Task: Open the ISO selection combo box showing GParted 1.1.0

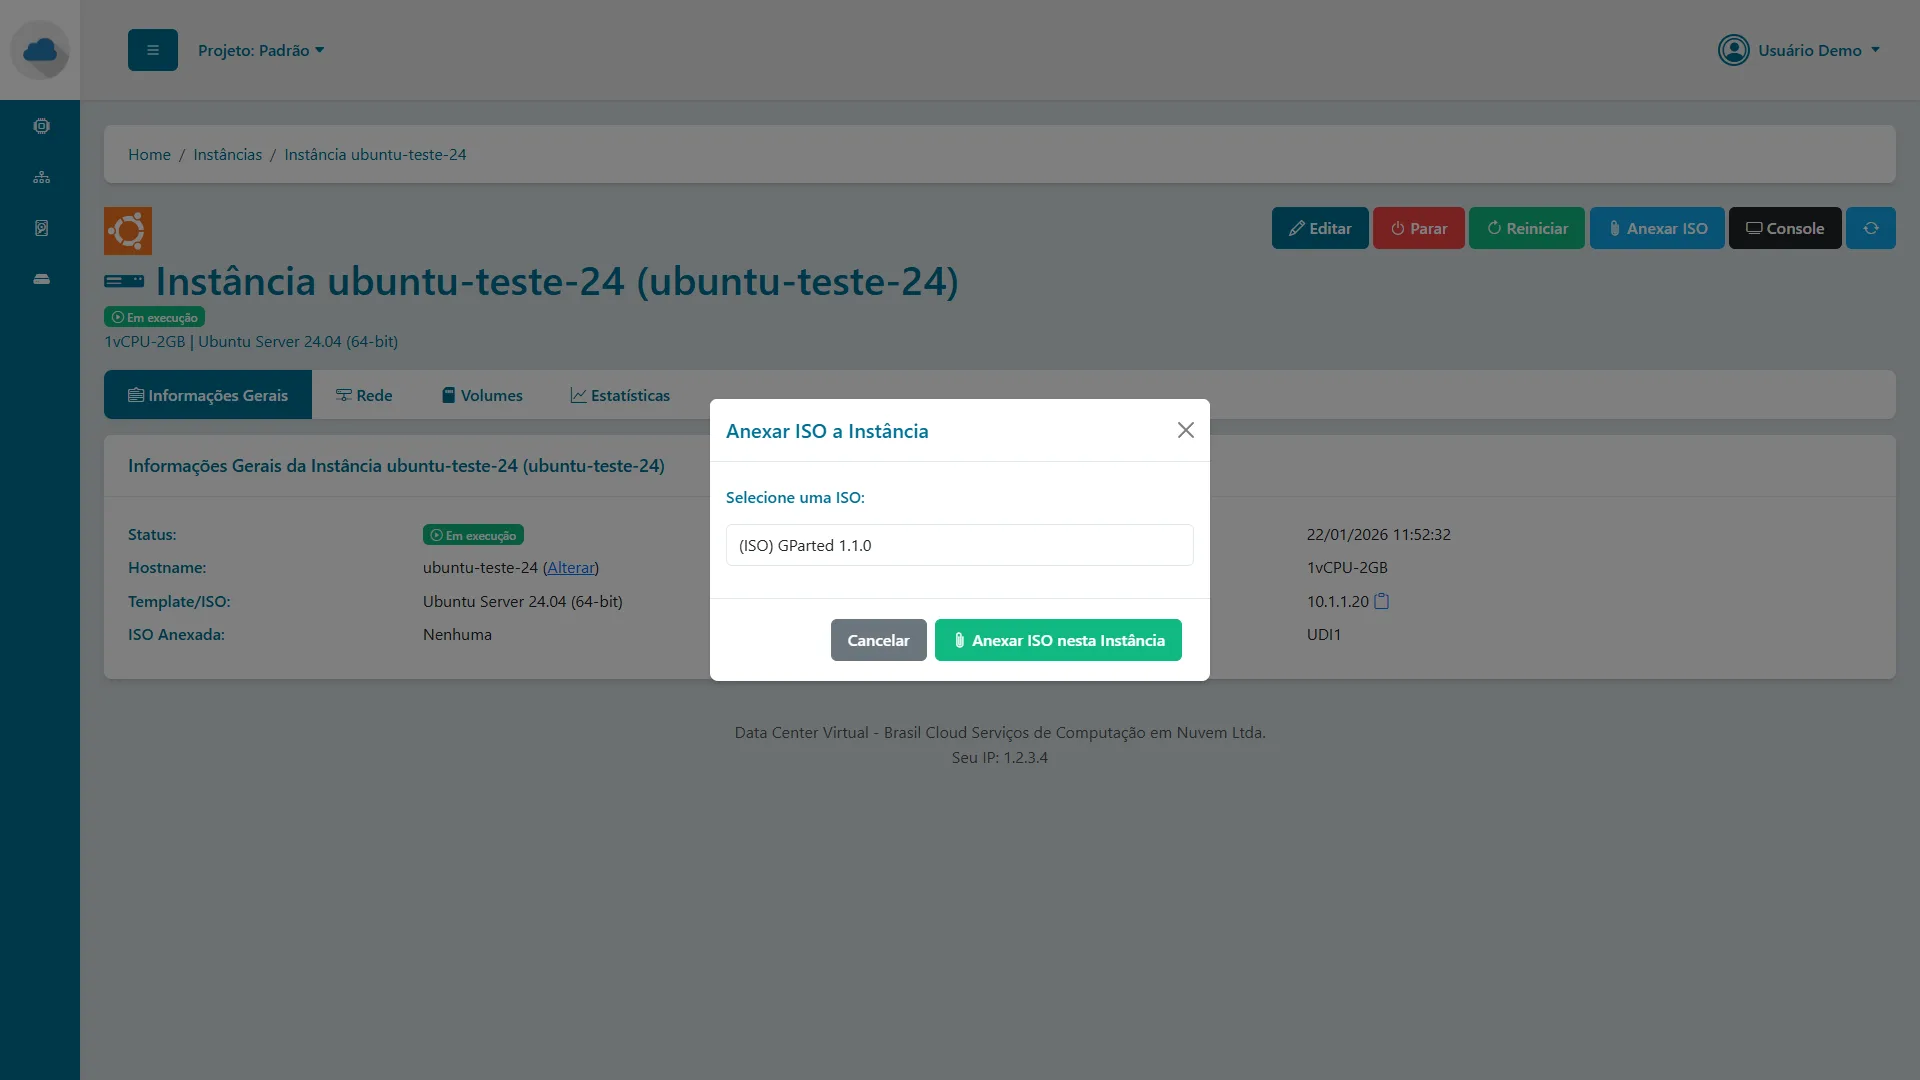Action: 959,545
